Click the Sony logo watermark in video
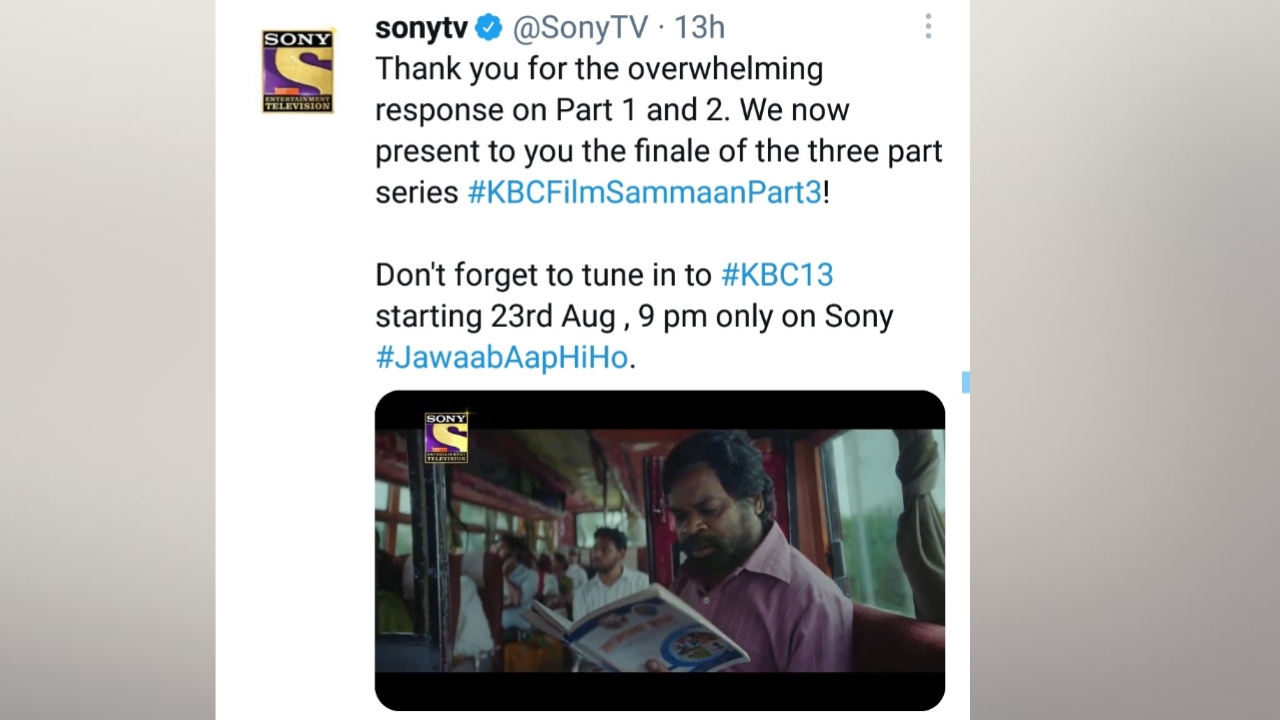The height and width of the screenshot is (720, 1280). 446,437
